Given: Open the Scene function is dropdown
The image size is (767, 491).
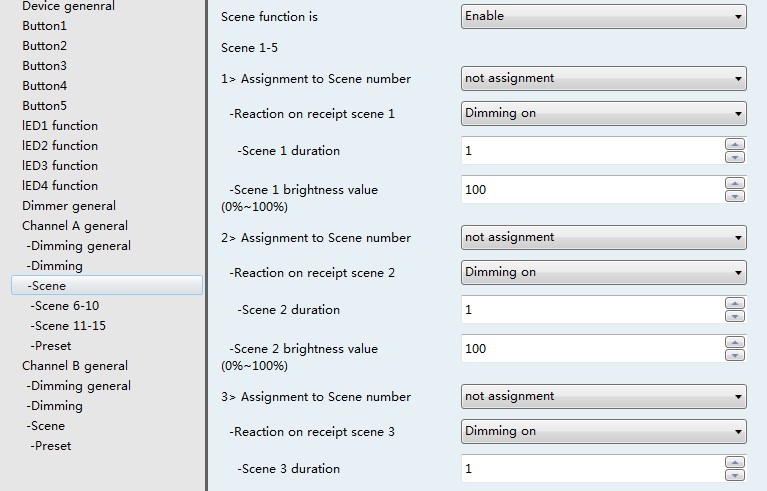Looking at the screenshot, I should pyautogui.click(x=603, y=17).
